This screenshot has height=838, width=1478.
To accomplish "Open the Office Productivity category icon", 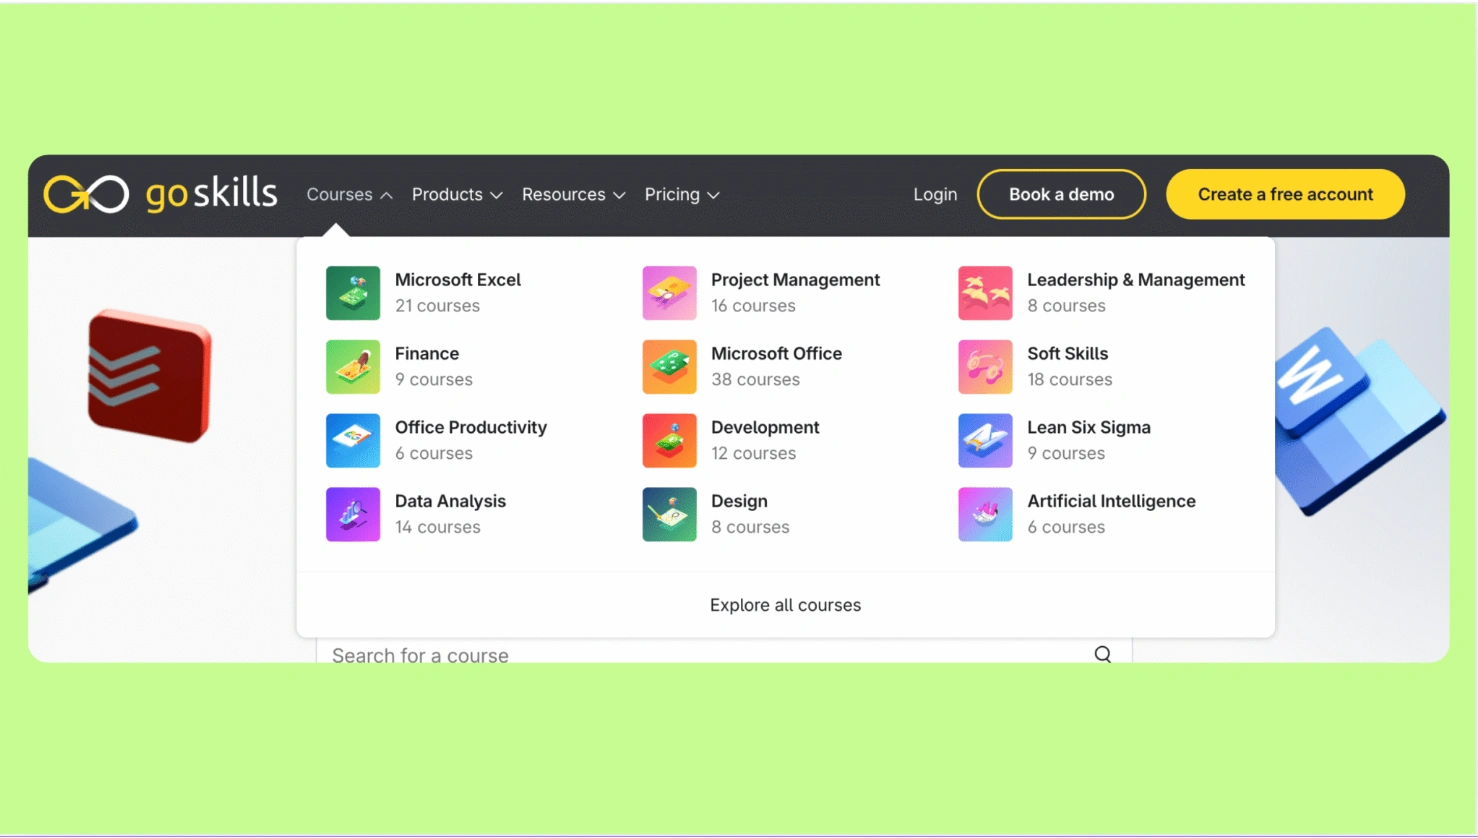I will click(x=353, y=441).
